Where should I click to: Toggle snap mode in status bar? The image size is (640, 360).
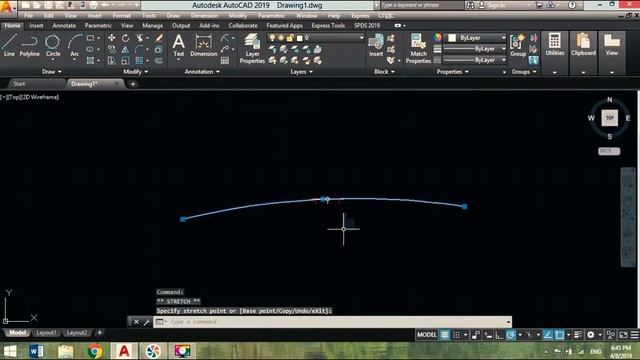pos(456,335)
